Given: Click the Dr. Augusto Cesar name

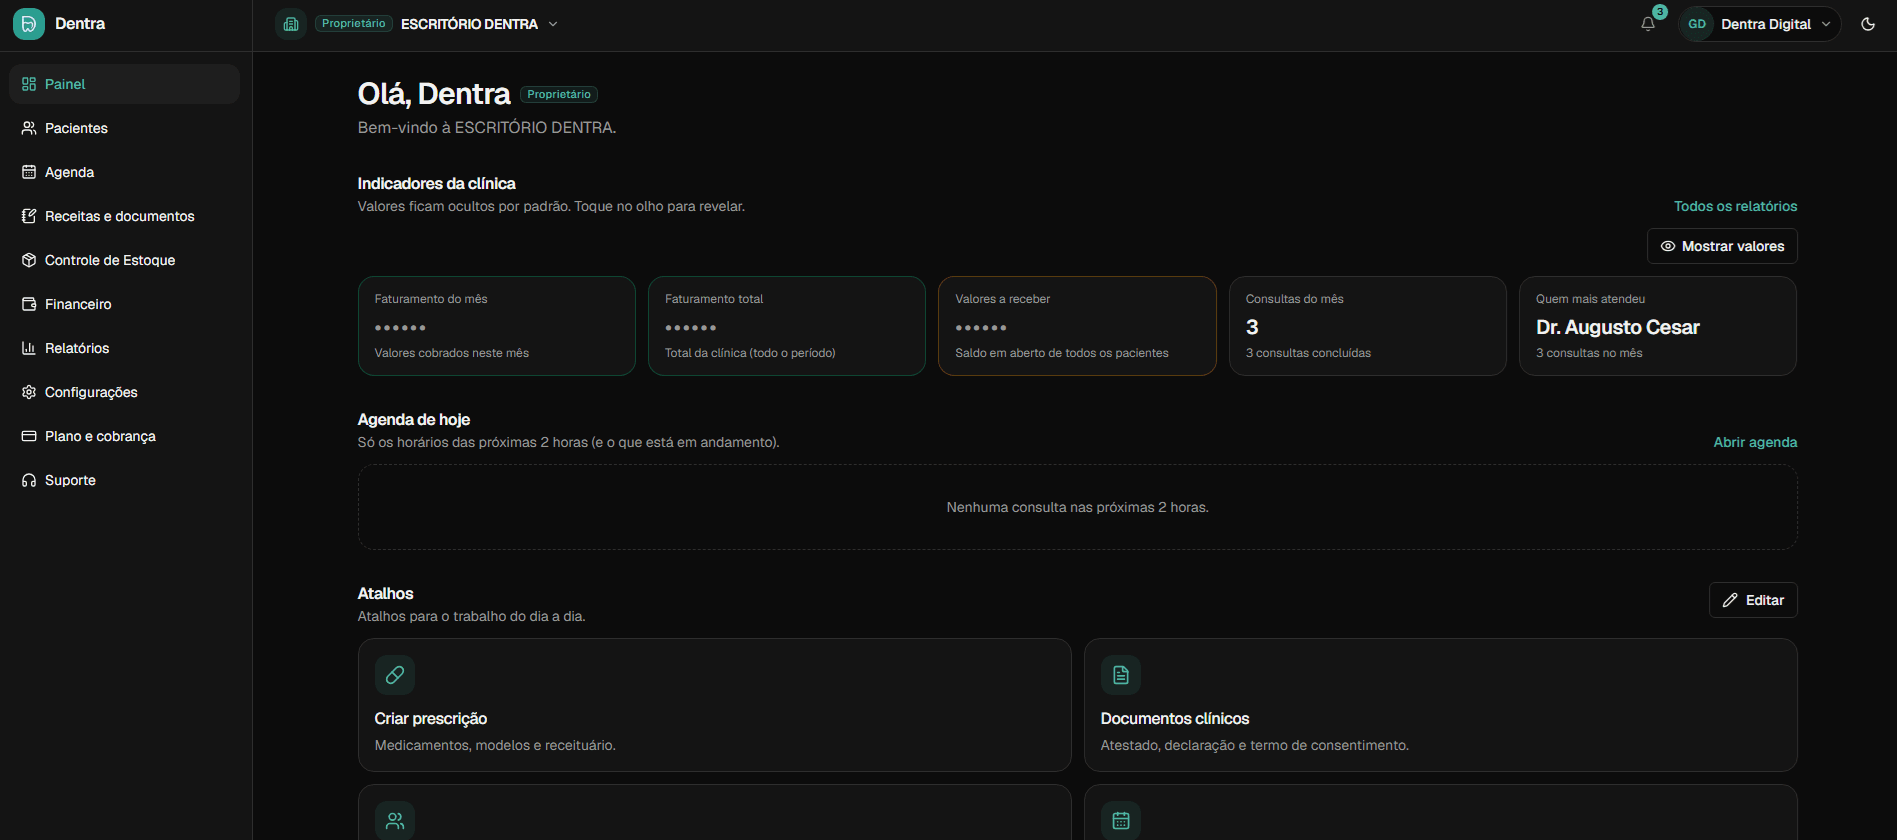Looking at the screenshot, I should [1618, 327].
